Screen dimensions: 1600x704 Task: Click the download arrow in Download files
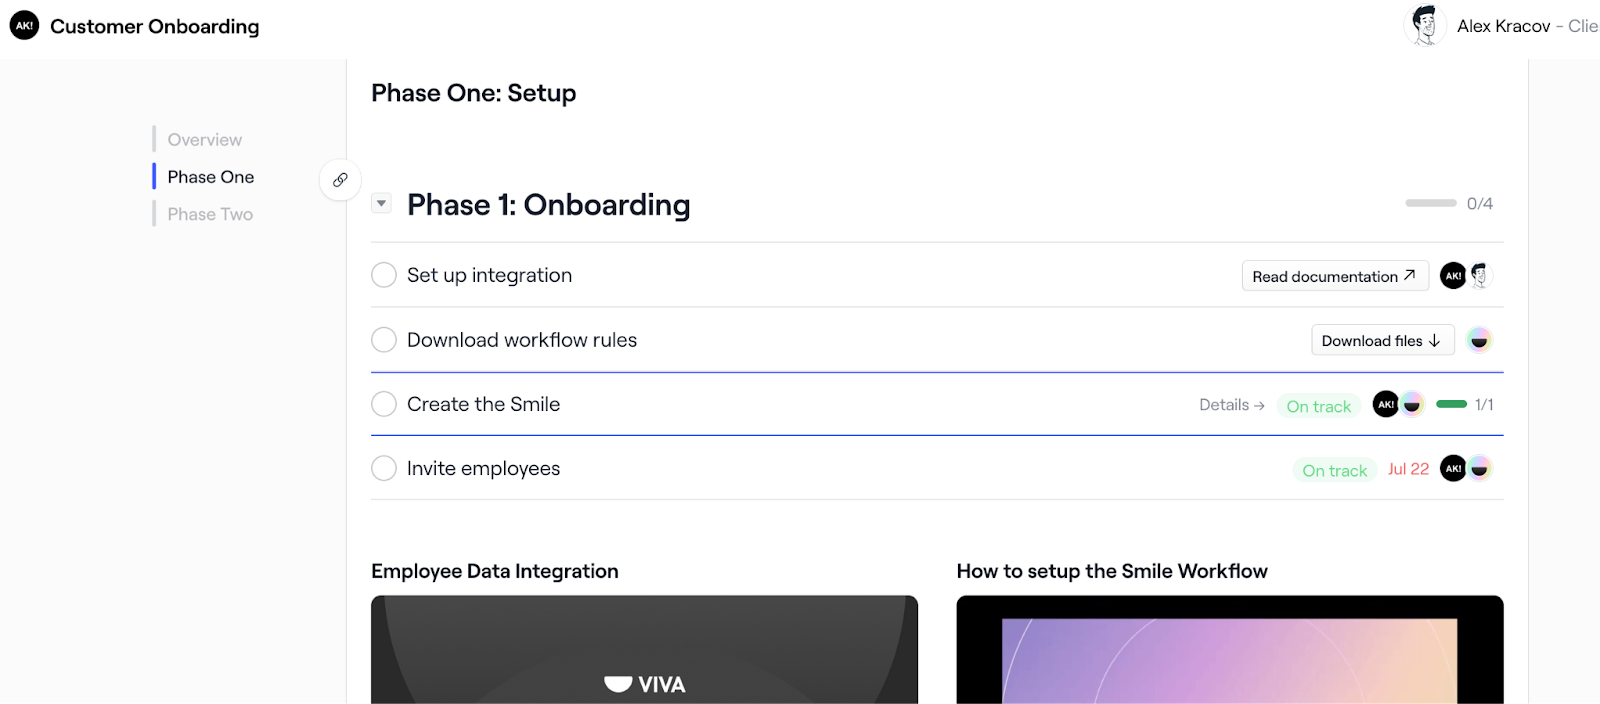pyautogui.click(x=1433, y=340)
